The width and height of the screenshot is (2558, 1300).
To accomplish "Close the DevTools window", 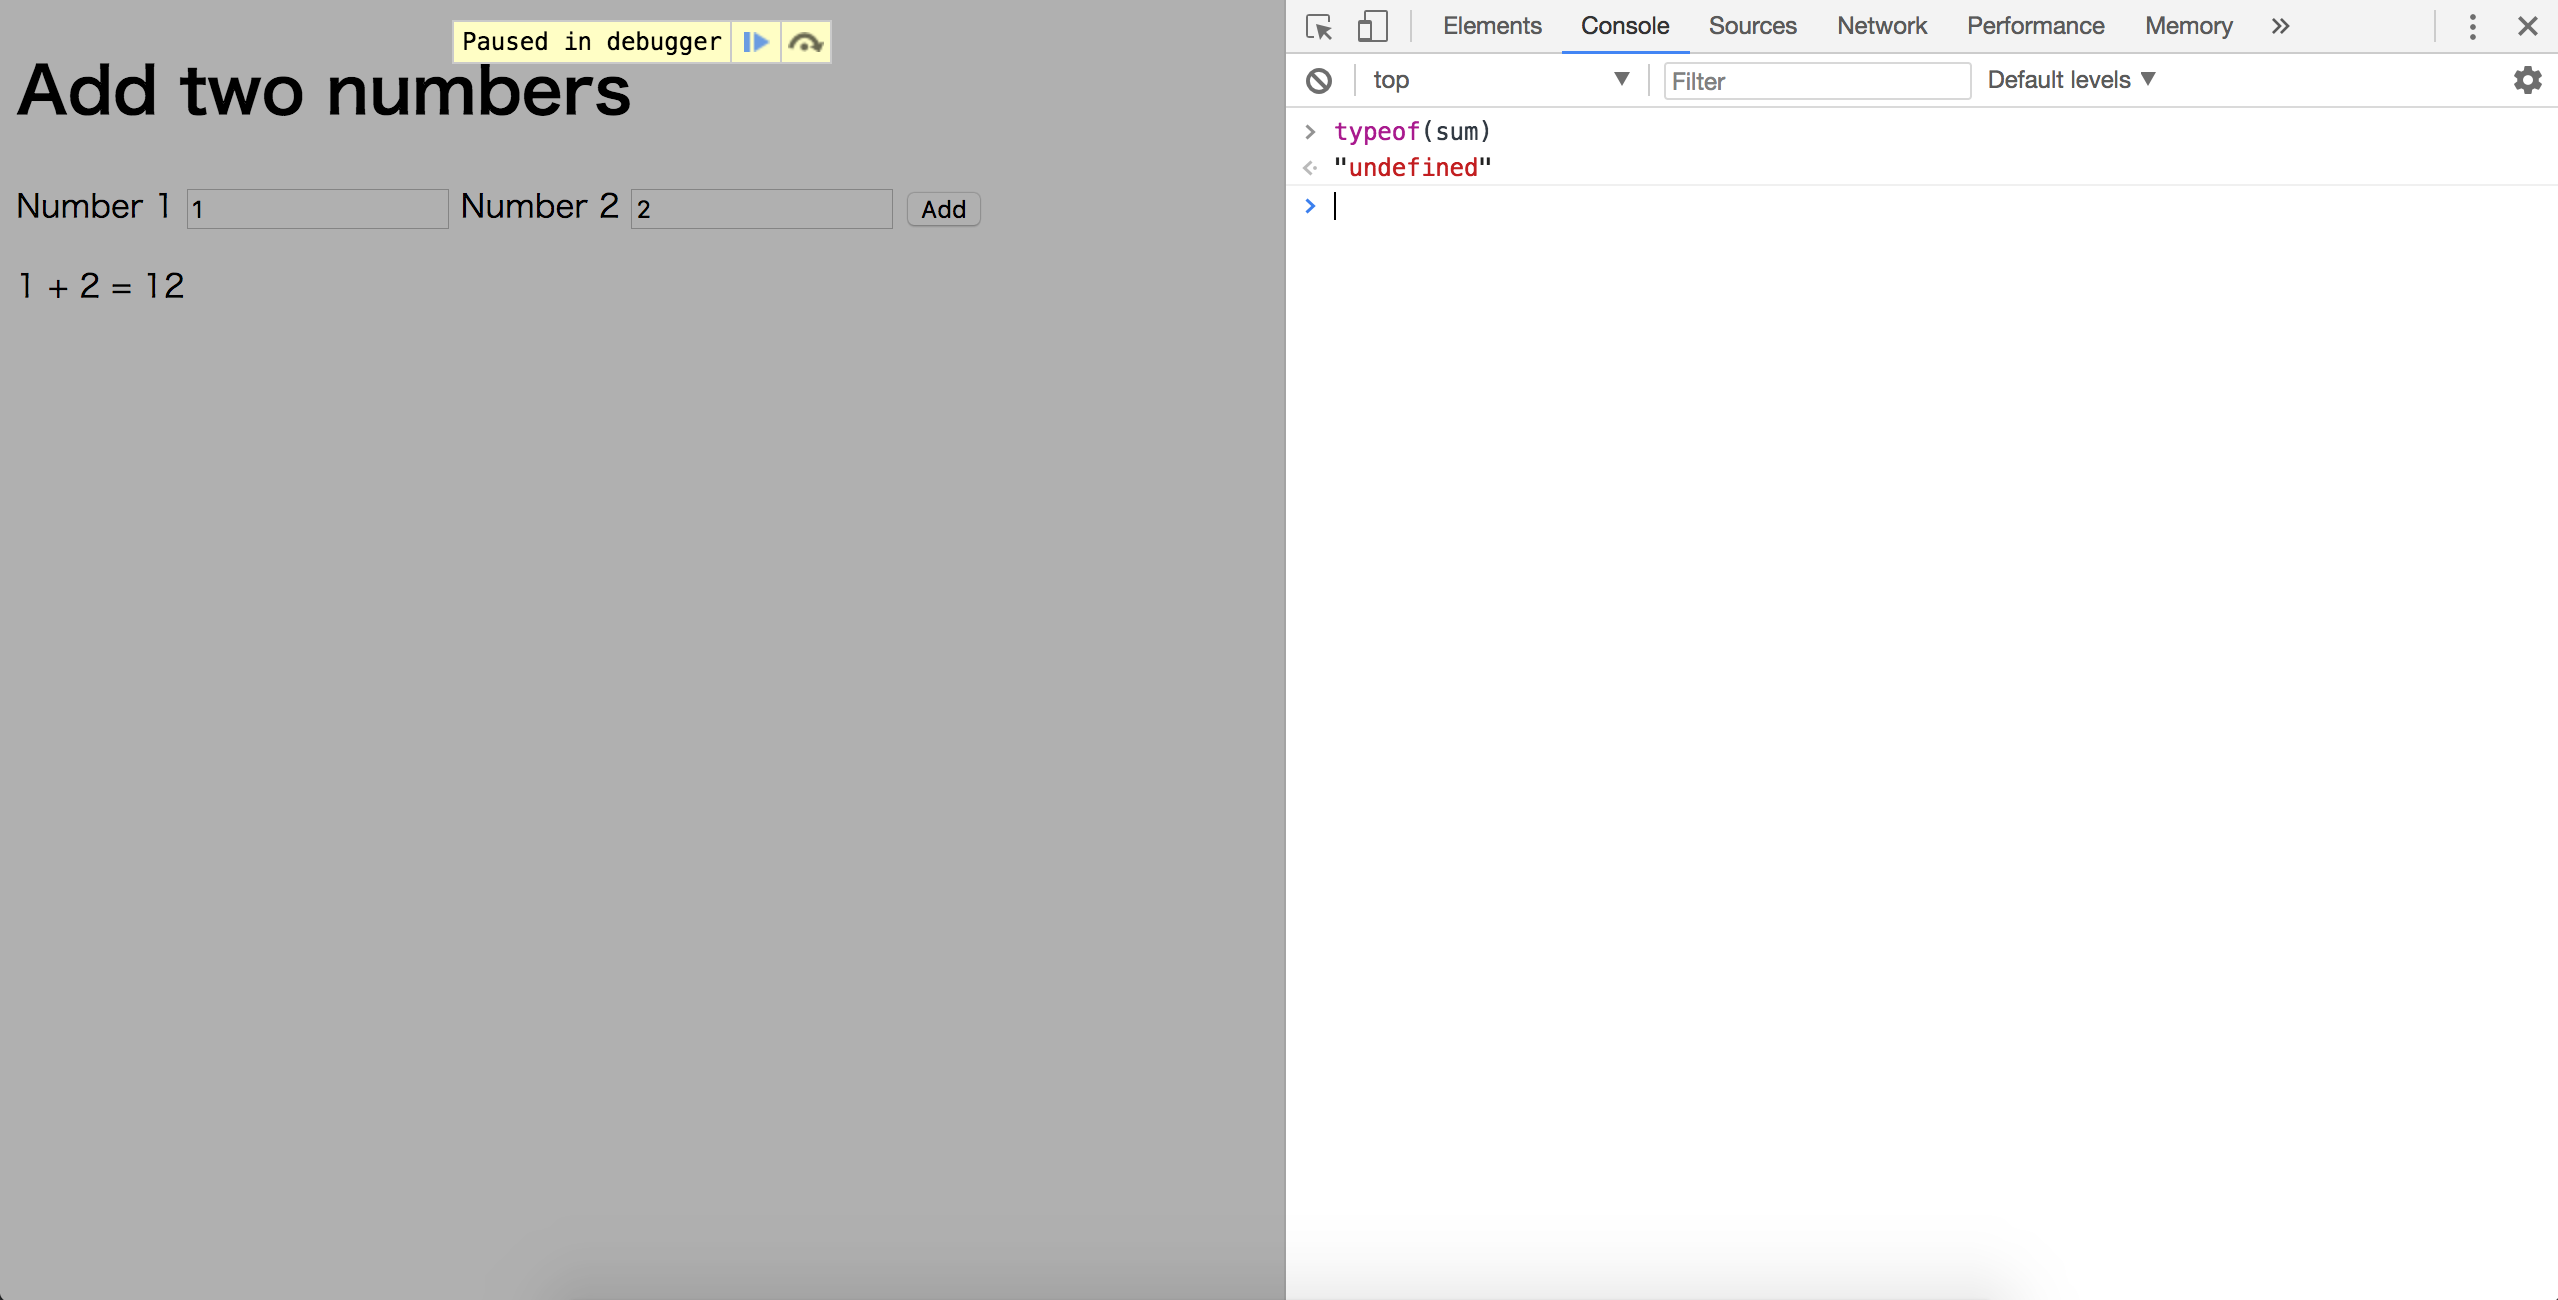I will point(2529,27).
